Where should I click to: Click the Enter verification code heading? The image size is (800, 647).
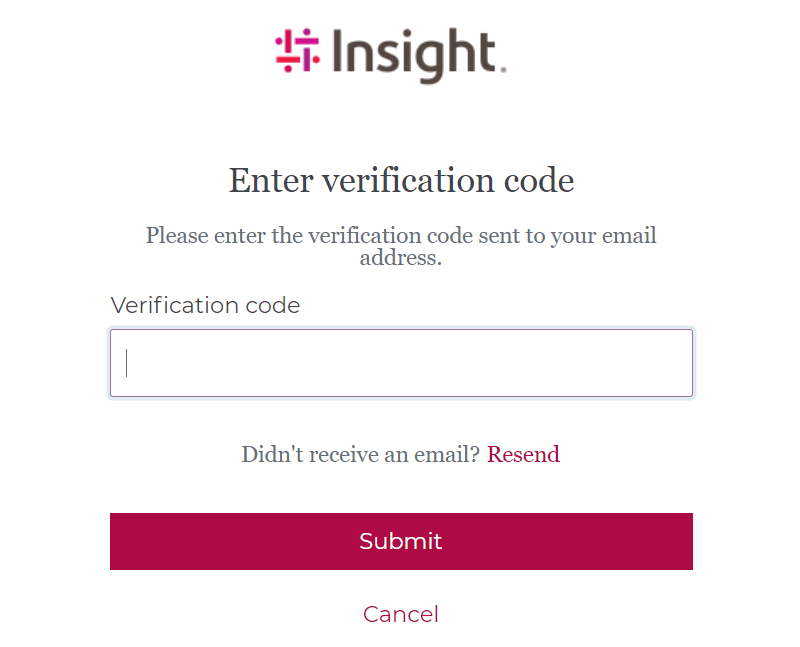[400, 180]
